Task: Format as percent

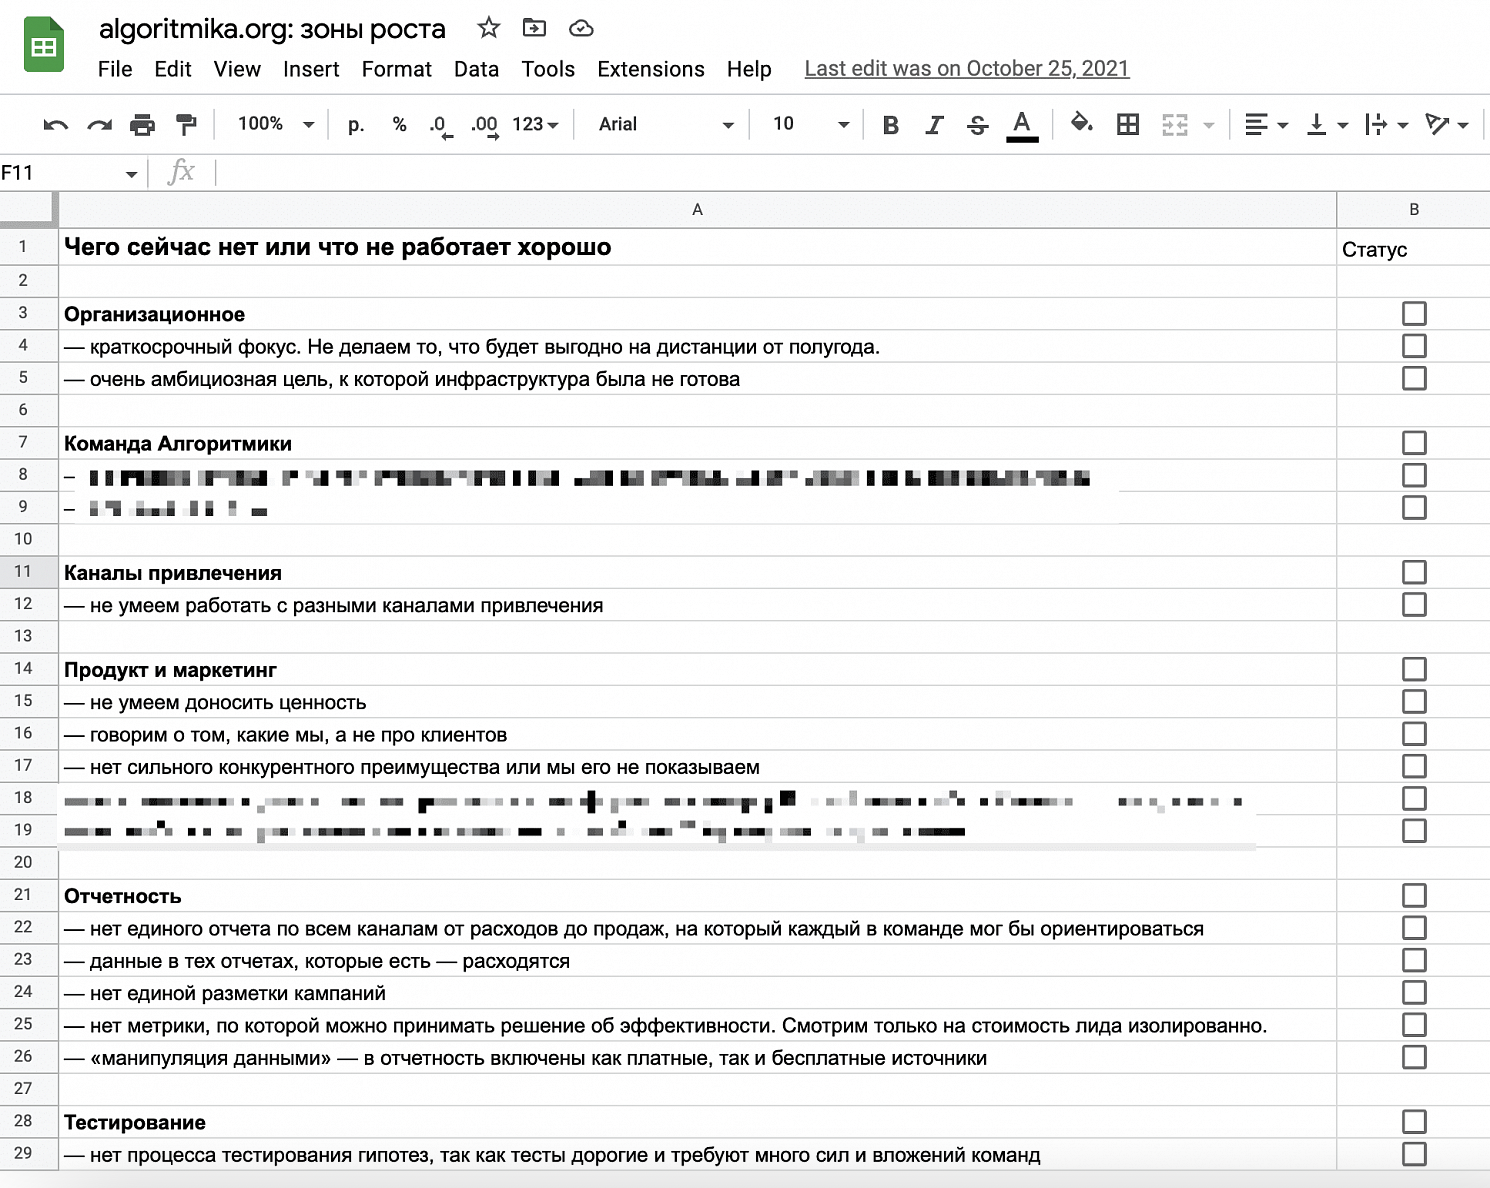Action: tap(399, 124)
